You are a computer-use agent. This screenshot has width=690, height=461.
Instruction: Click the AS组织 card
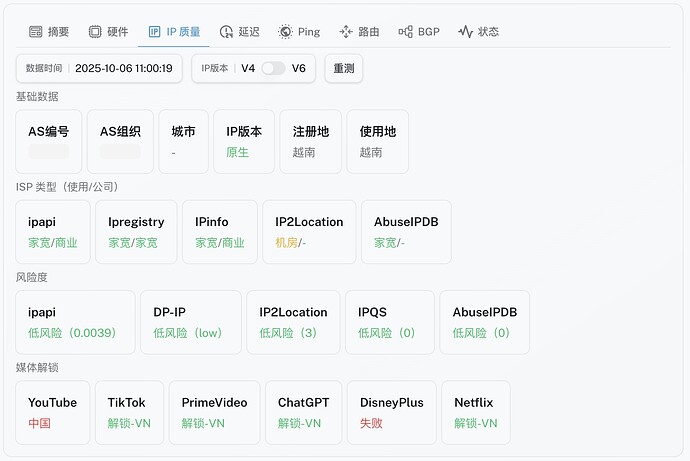click(x=120, y=142)
